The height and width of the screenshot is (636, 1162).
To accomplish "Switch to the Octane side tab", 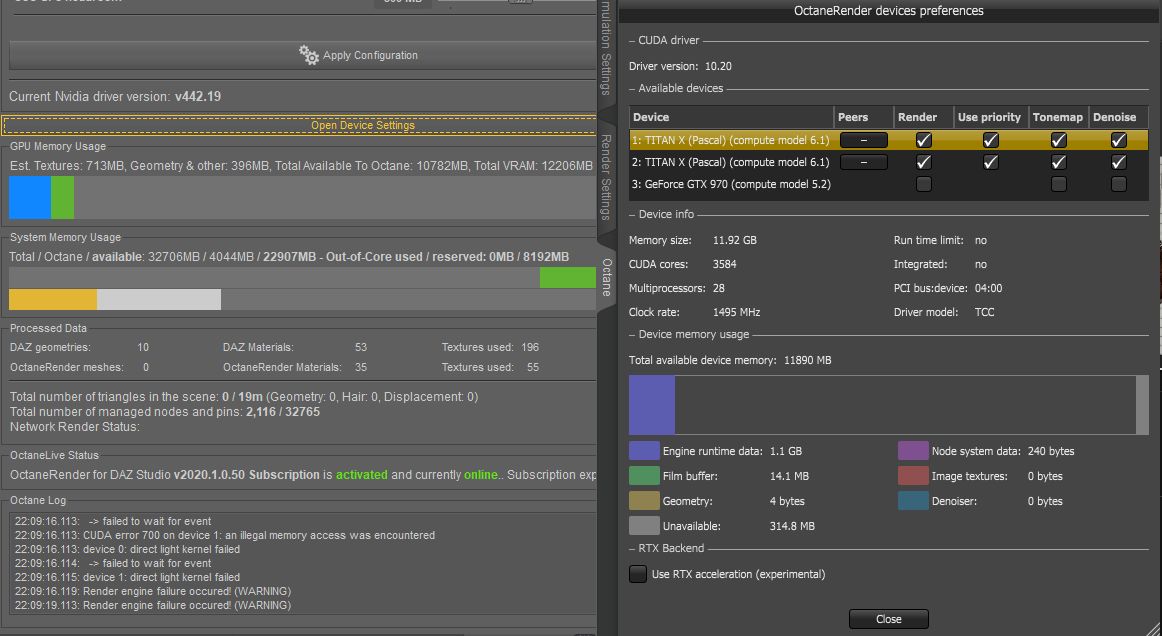I will click(606, 277).
